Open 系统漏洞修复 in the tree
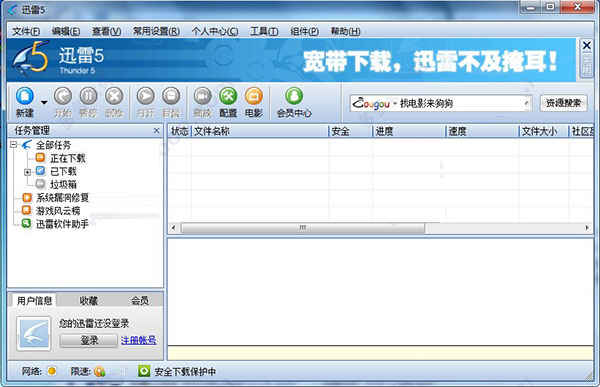This screenshot has height=387, width=600. tap(62, 198)
